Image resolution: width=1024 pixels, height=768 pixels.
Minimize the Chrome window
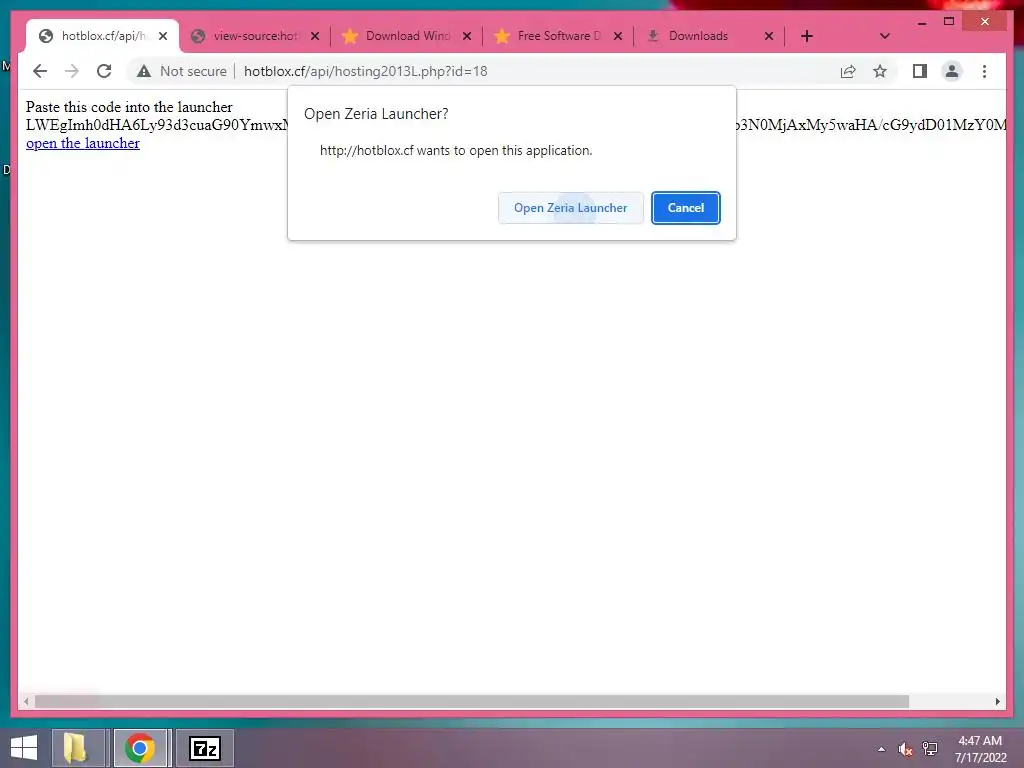[921, 22]
